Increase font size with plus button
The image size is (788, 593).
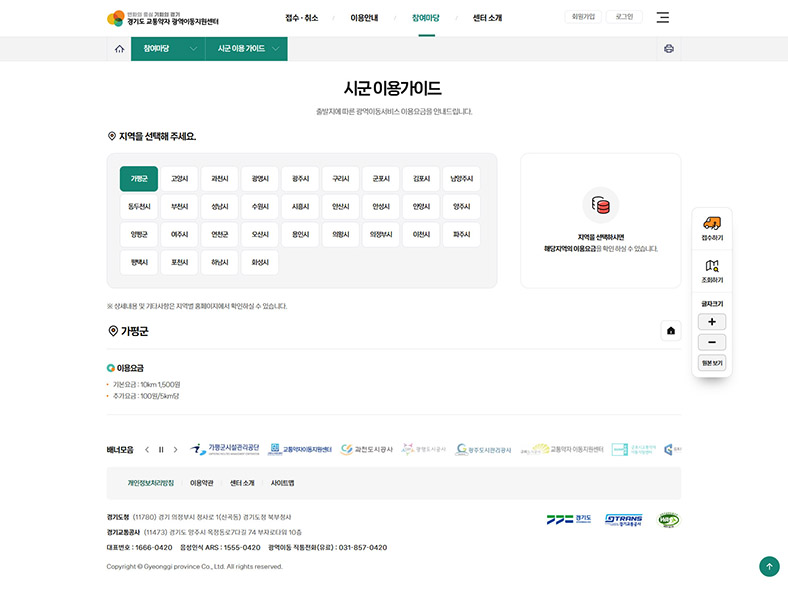click(x=712, y=322)
